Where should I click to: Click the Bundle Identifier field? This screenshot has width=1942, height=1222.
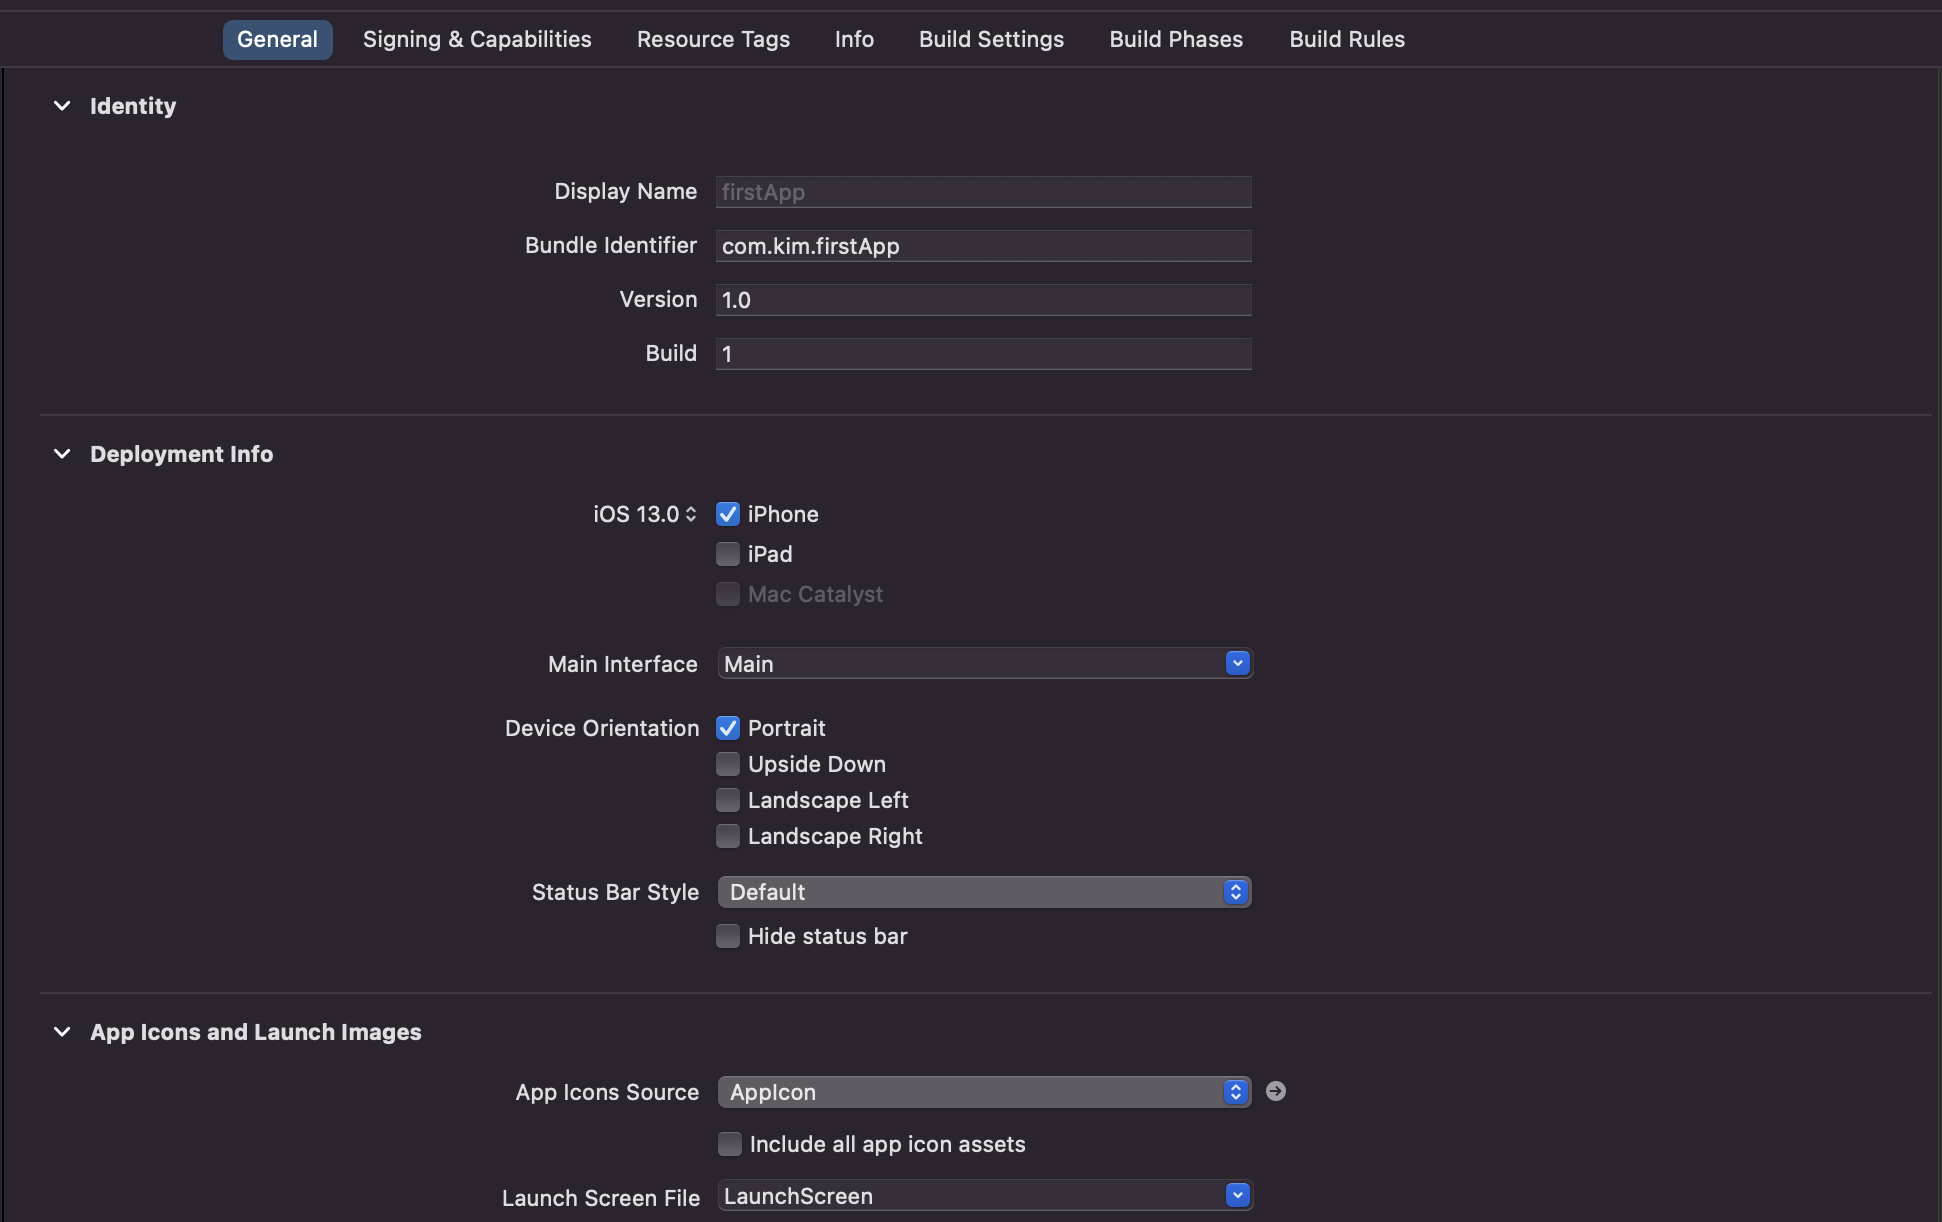983,246
